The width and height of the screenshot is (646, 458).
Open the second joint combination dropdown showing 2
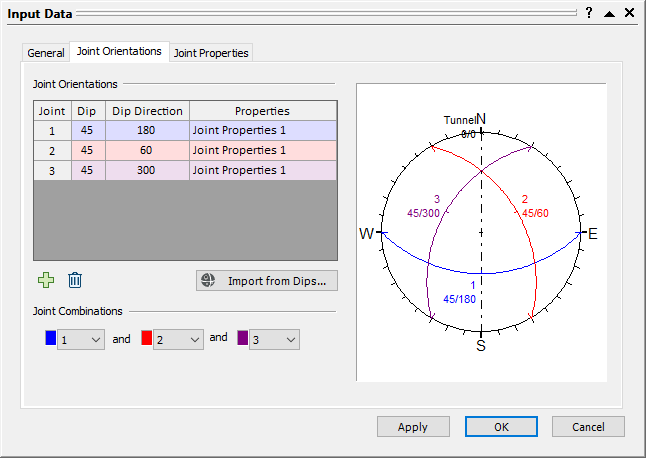click(178, 340)
